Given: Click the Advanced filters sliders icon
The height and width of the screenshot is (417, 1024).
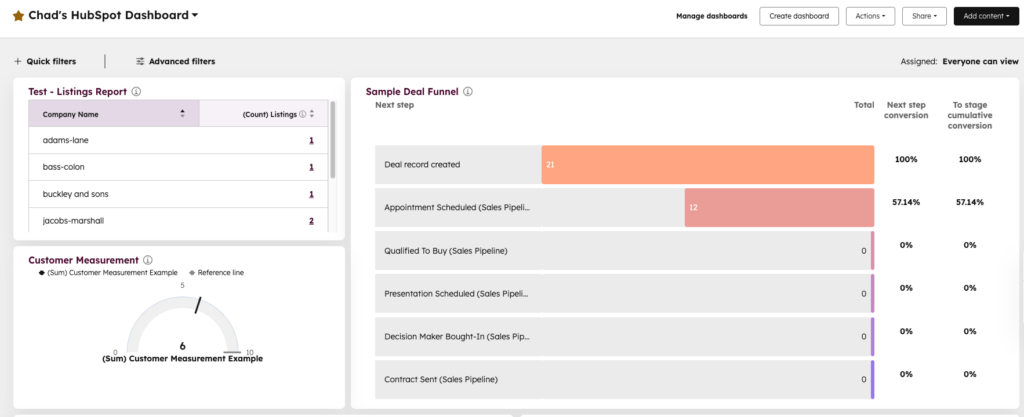Looking at the screenshot, I should click(x=140, y=61).
